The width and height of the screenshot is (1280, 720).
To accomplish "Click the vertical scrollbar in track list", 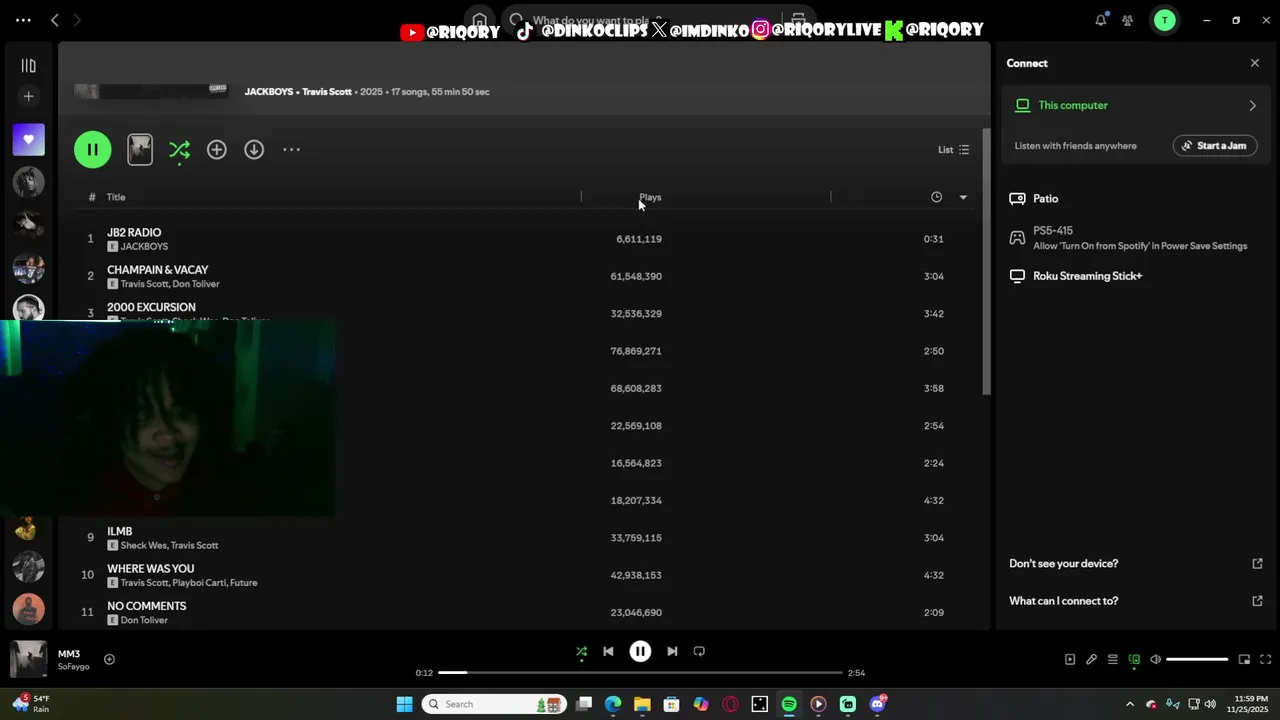I will [986, 262].
